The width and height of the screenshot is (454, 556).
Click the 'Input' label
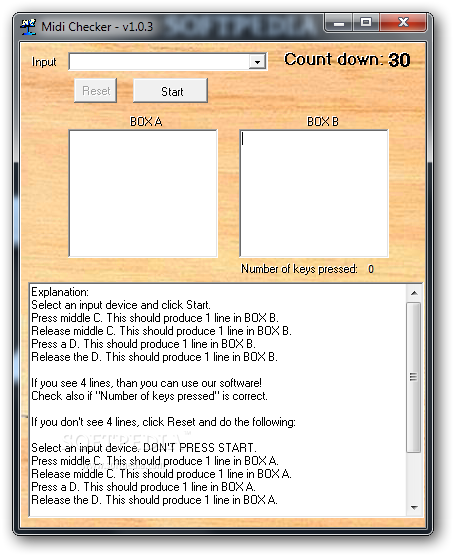pos(44,62)
